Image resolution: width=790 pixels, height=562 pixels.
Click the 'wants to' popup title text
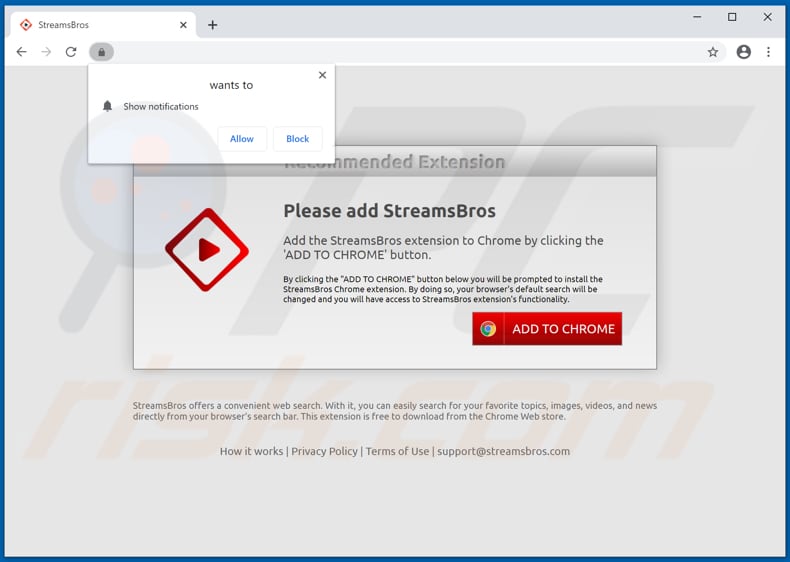pyautogui.click(x=231, y=85)
